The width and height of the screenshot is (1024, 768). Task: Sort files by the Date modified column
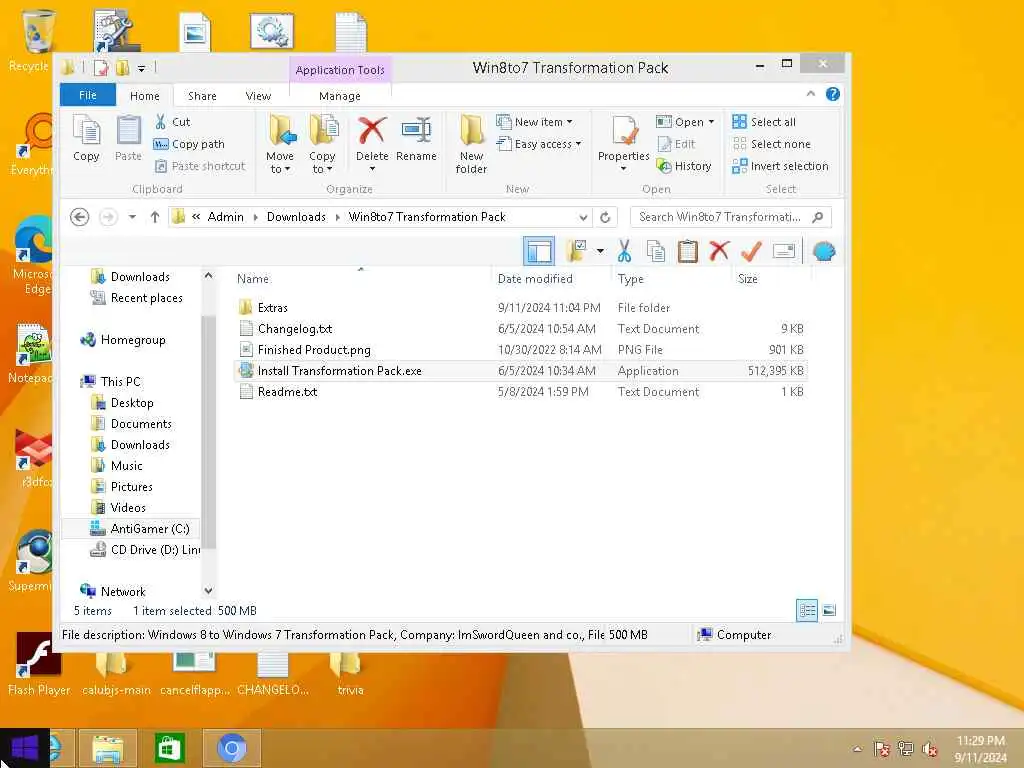pyautogui.click(x=535, y=279)
